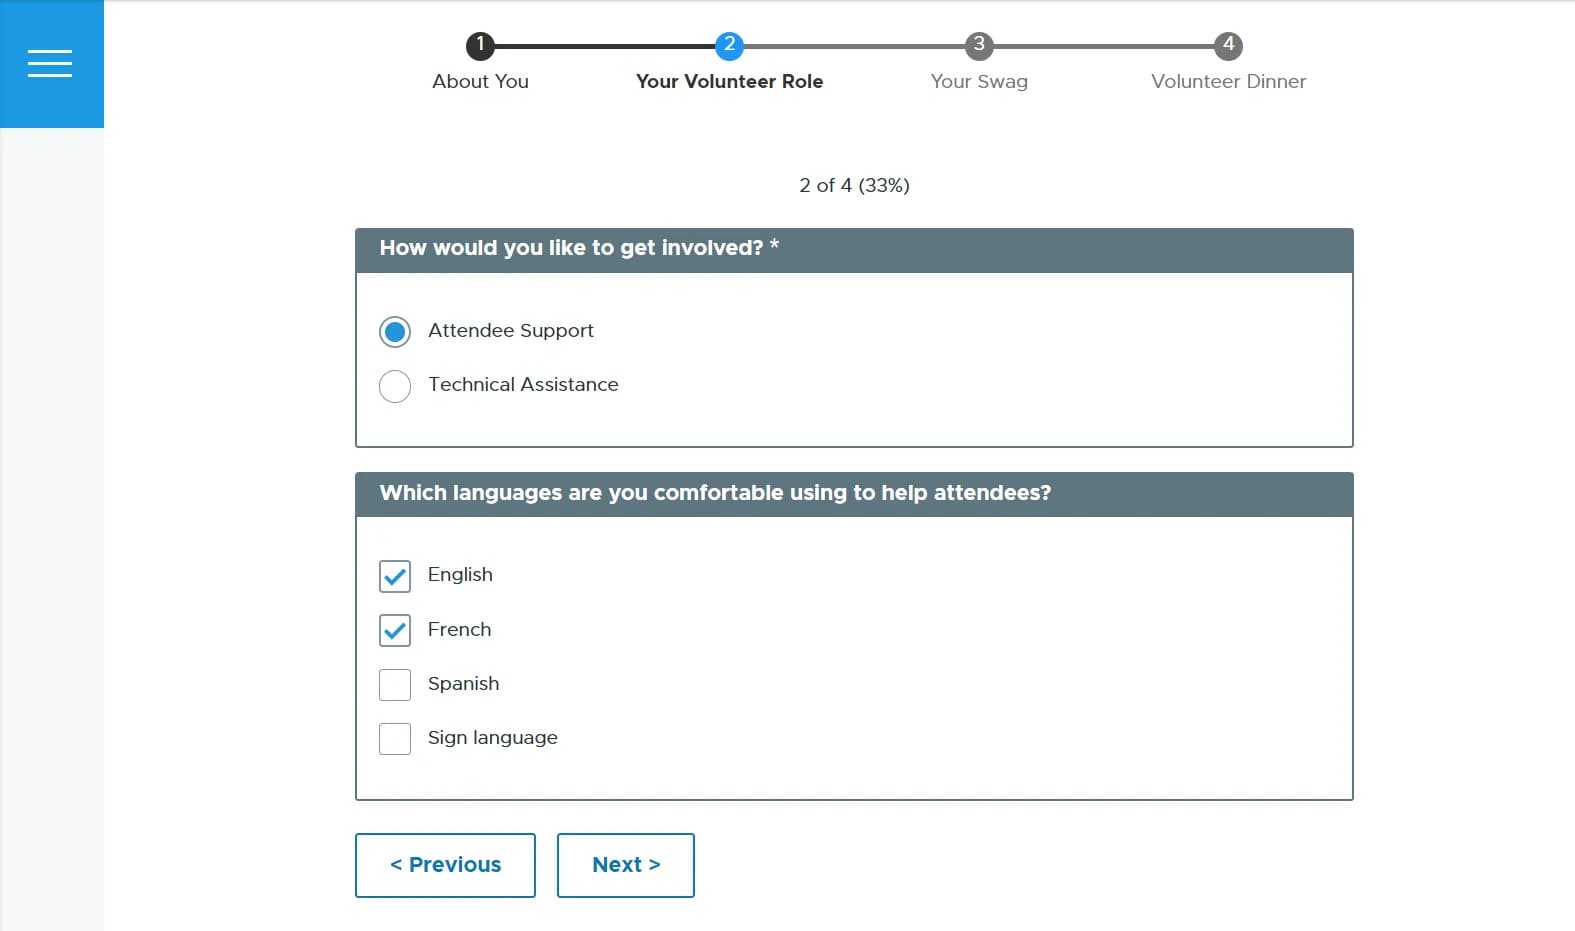Switch to the Your Swag step label

click(979, 82)
